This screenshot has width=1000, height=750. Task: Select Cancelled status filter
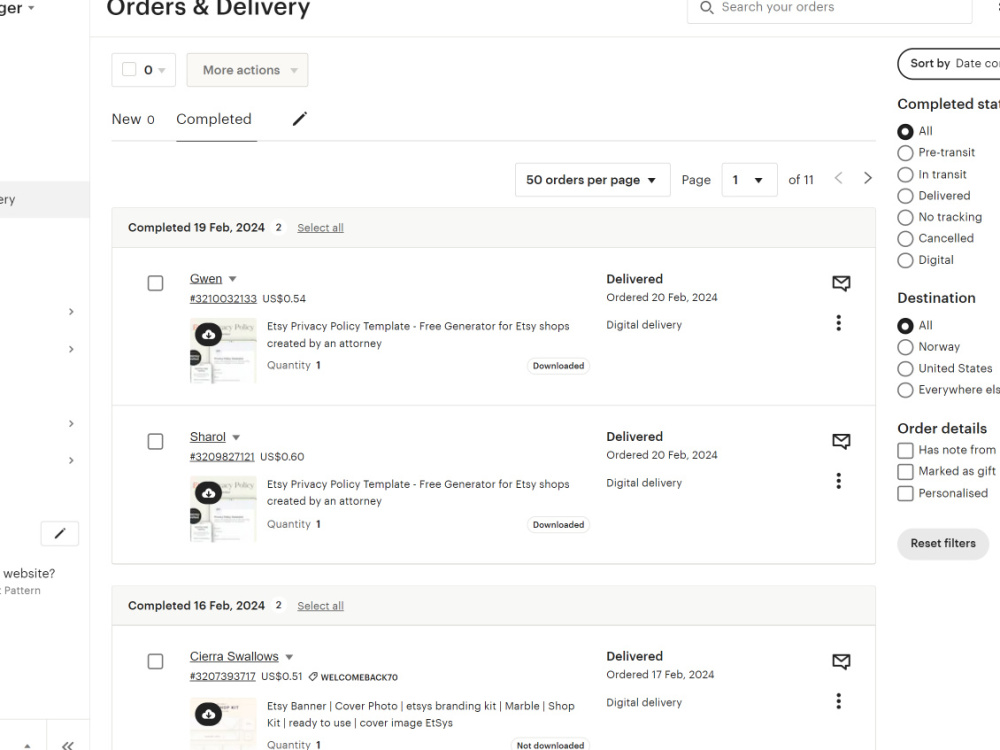click(x=905, y=239)
